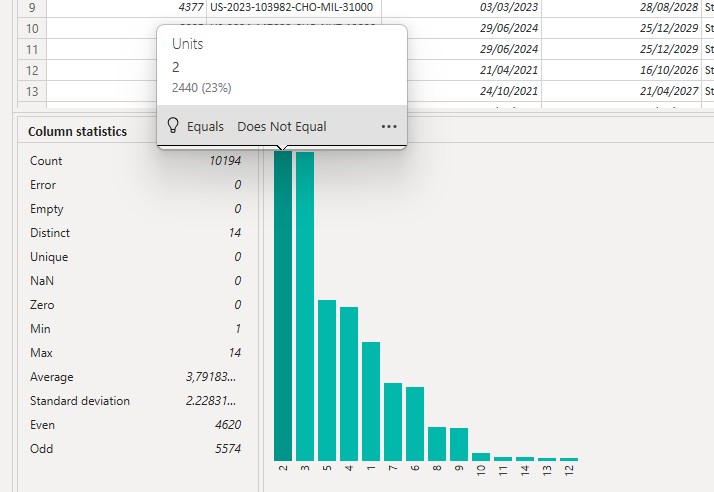714x492 pixels.
Task: Select row number 12 header
Action: tap(32, 71)
